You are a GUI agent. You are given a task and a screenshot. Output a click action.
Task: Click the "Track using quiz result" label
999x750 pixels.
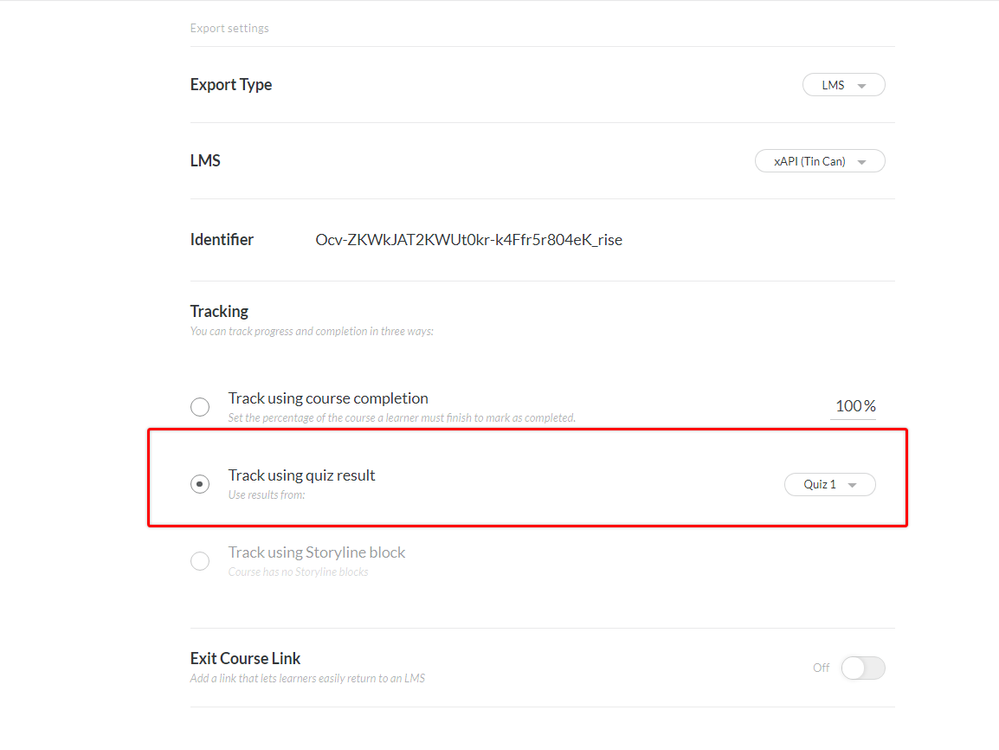tap(301, 475)
